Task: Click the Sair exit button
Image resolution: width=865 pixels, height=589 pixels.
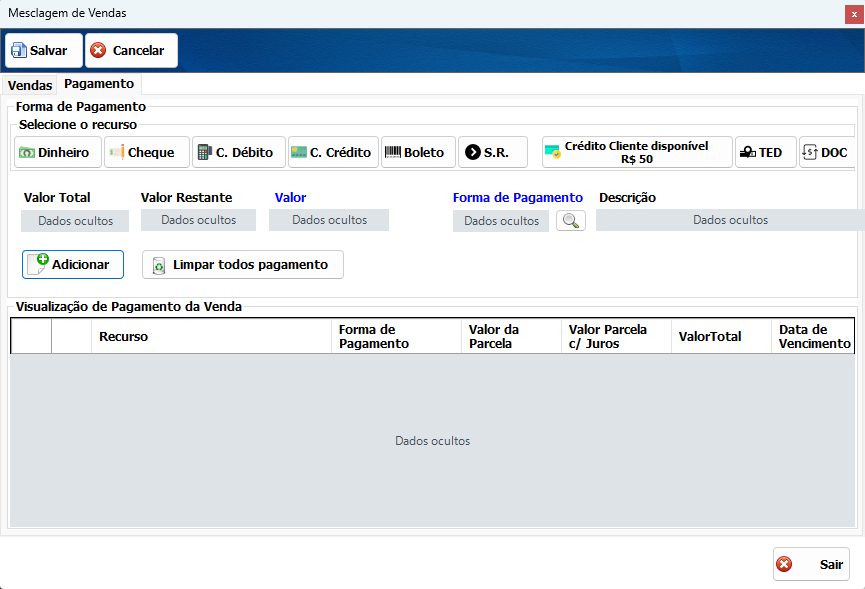Action: (x=811, y=564)
